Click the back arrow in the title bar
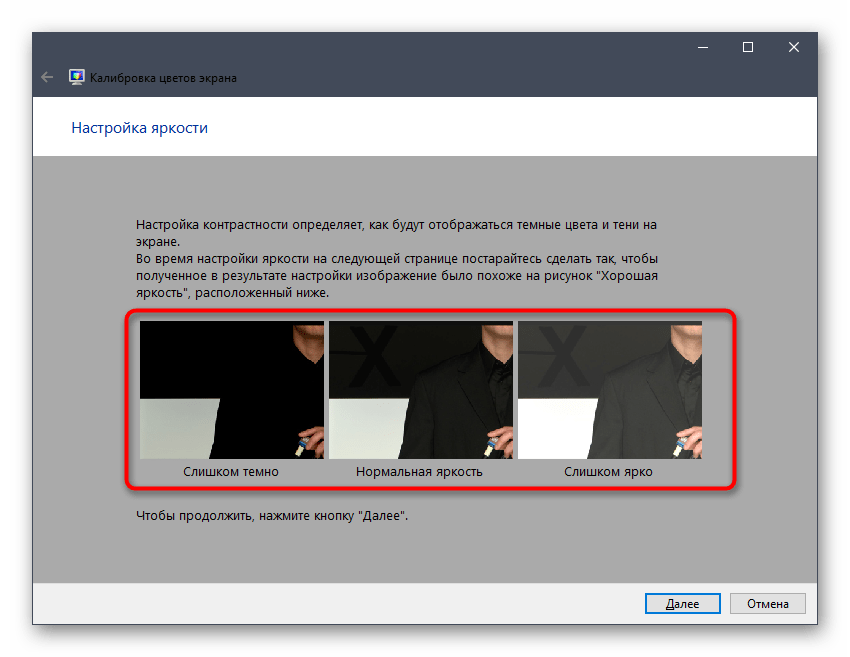This screenshot has height=657, width=850. tap(47, 77)
